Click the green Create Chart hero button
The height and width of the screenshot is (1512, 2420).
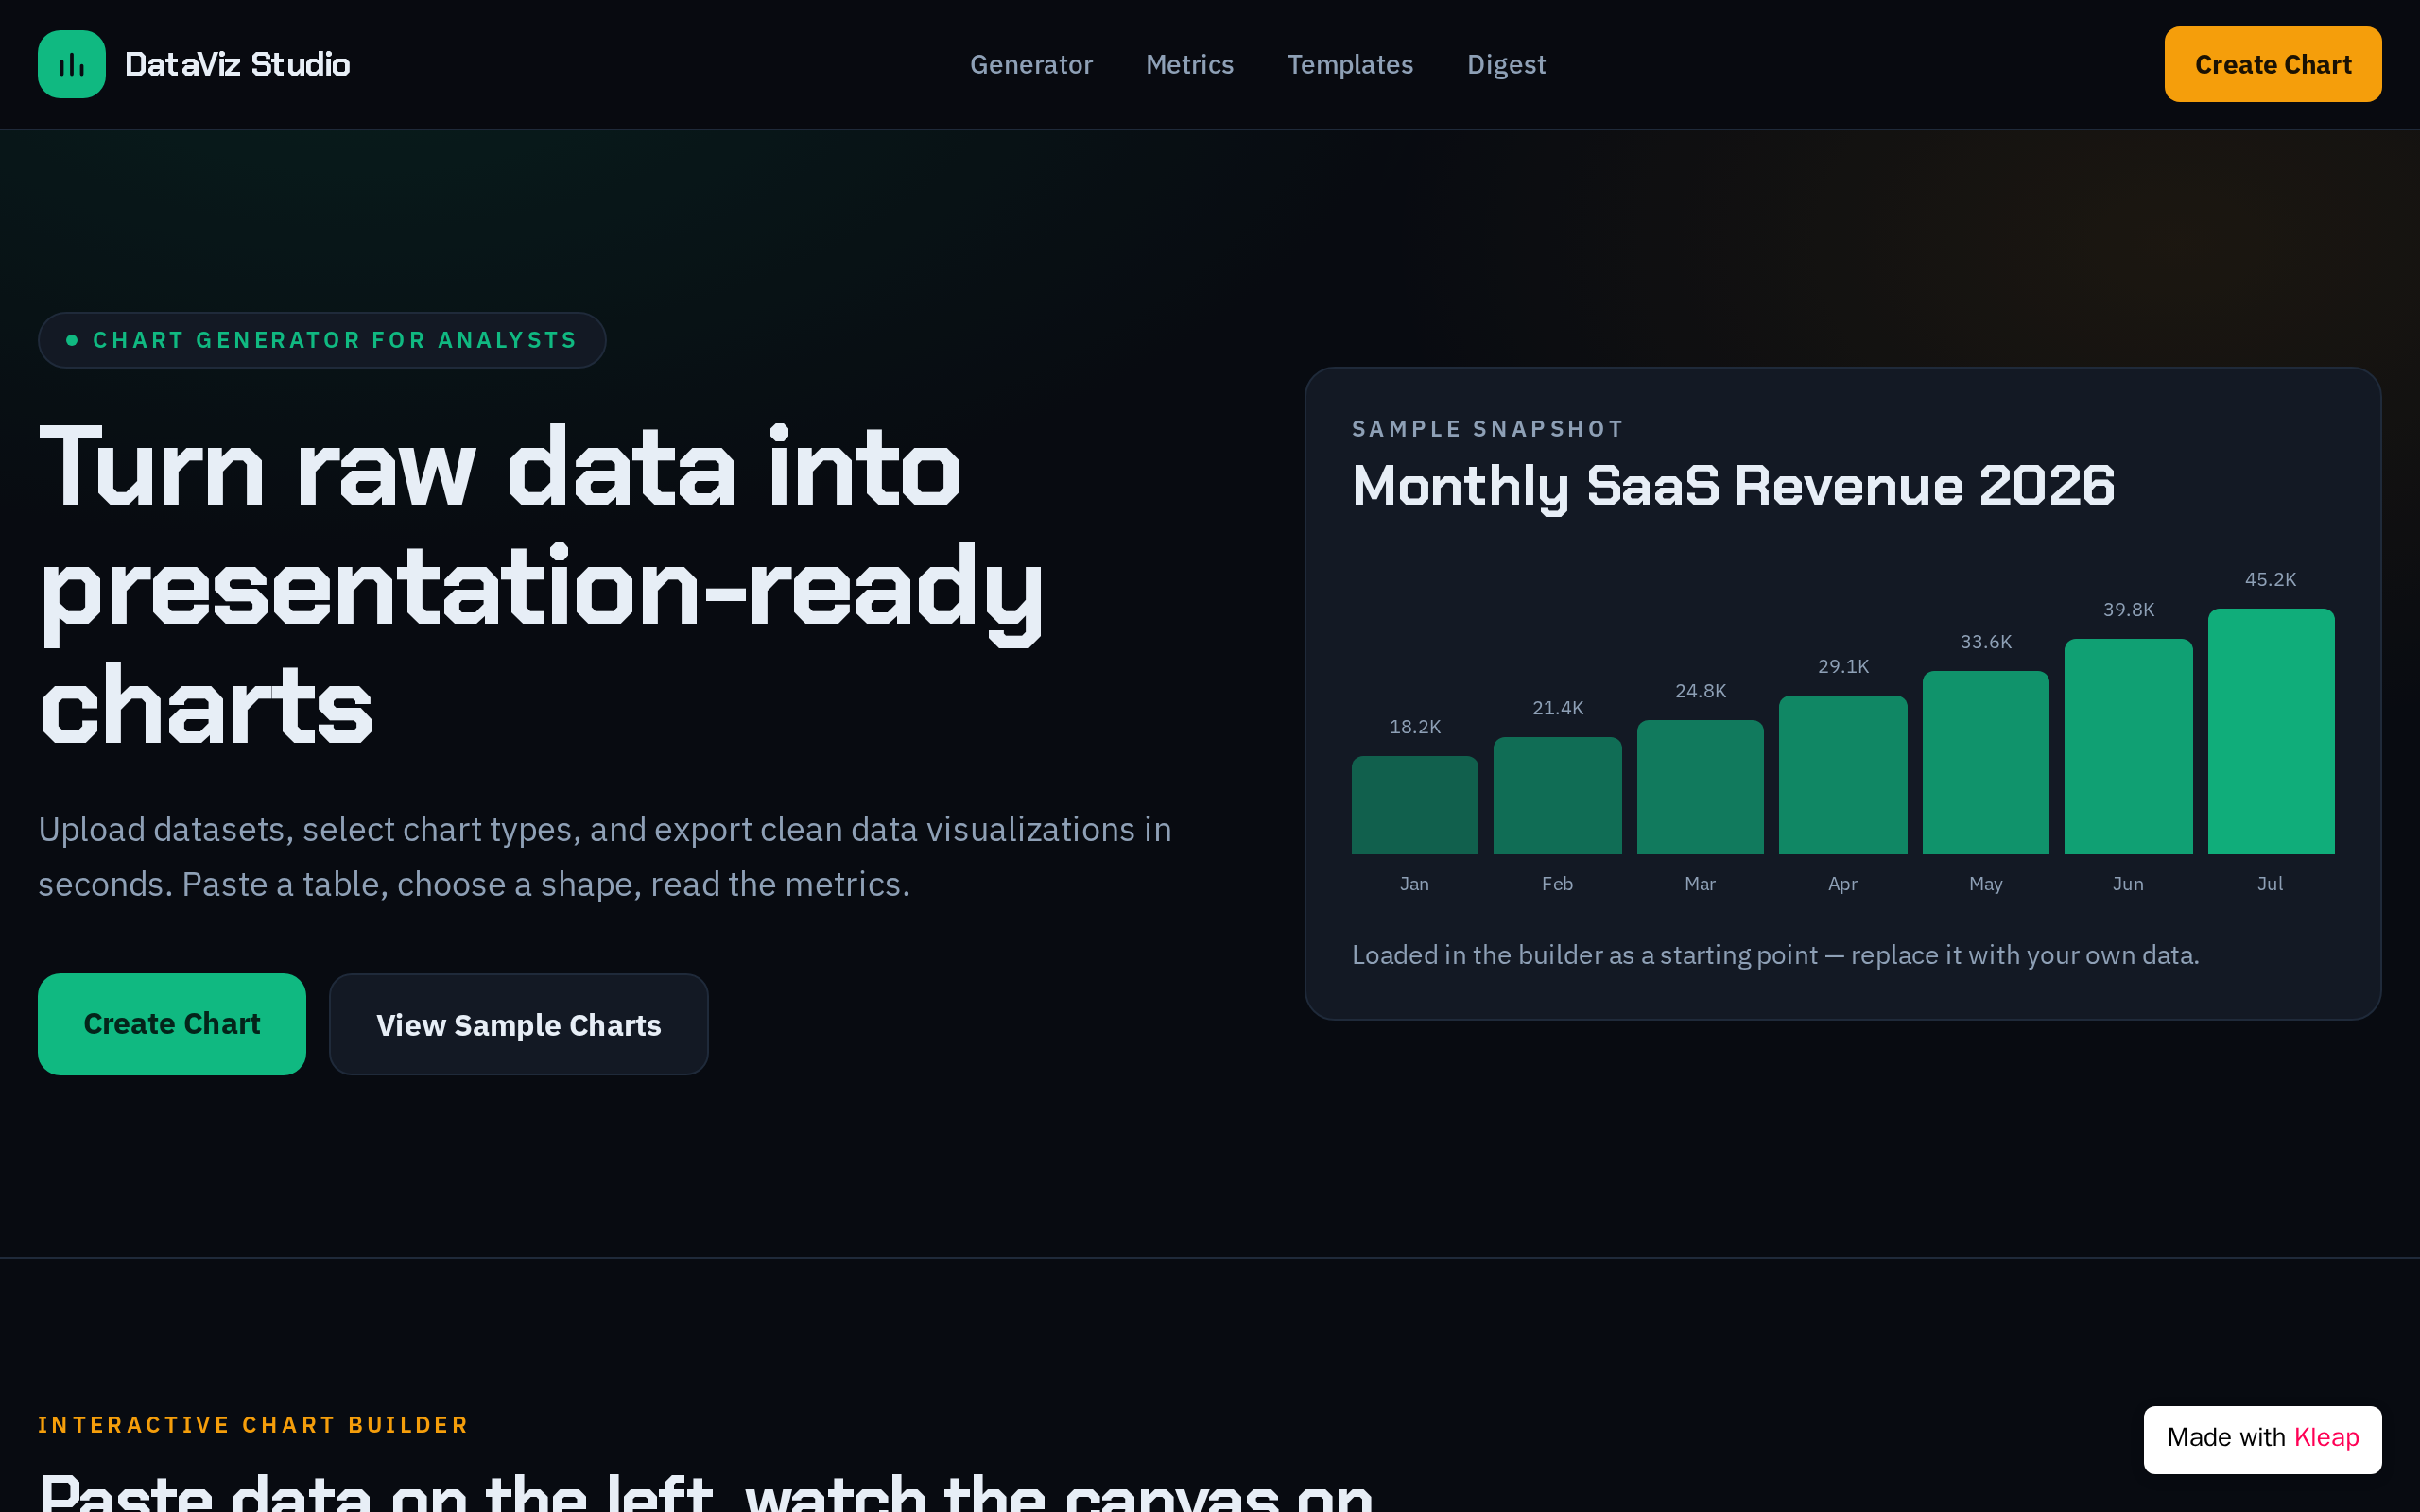[172, 1024]
